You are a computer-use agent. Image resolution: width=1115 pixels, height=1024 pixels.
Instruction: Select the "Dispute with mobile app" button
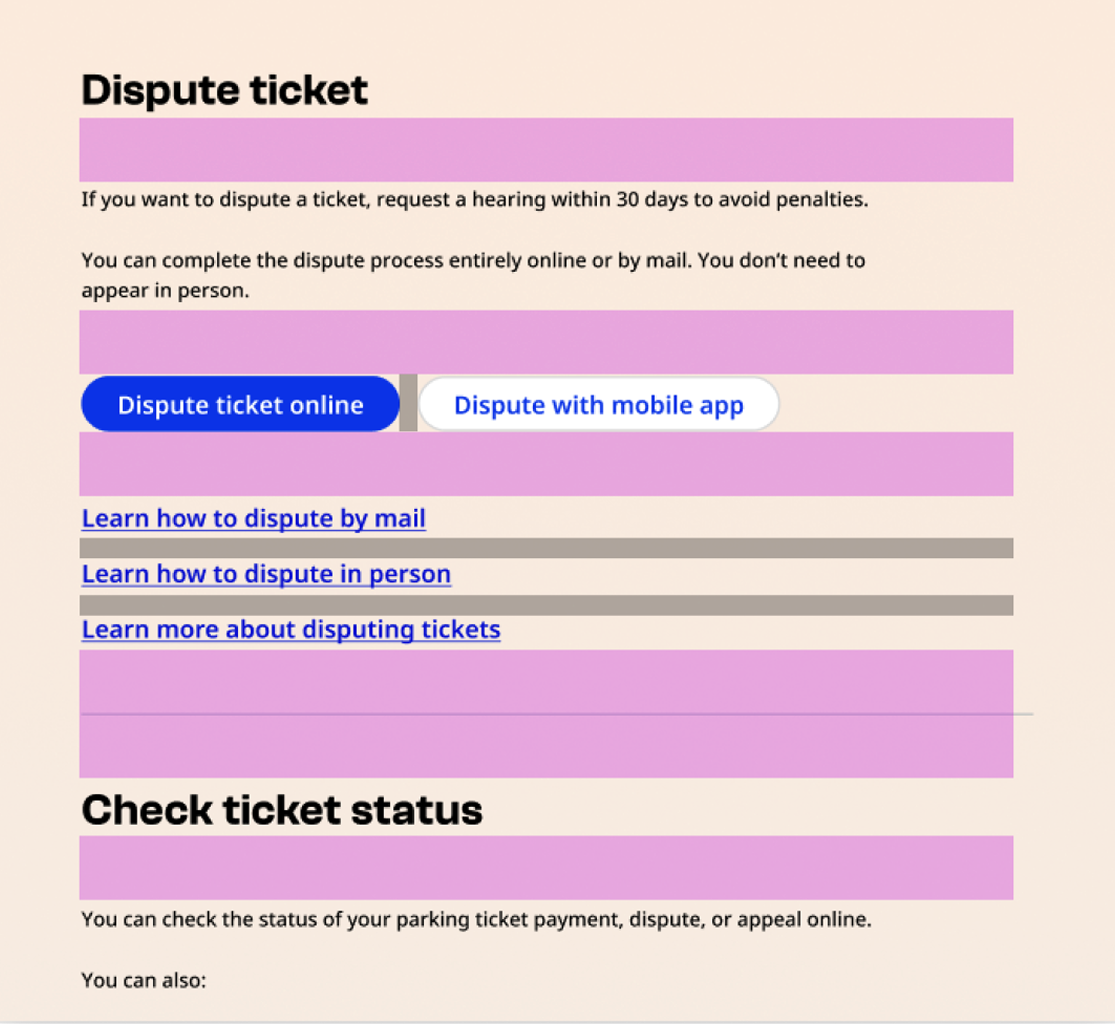point(599,404)
